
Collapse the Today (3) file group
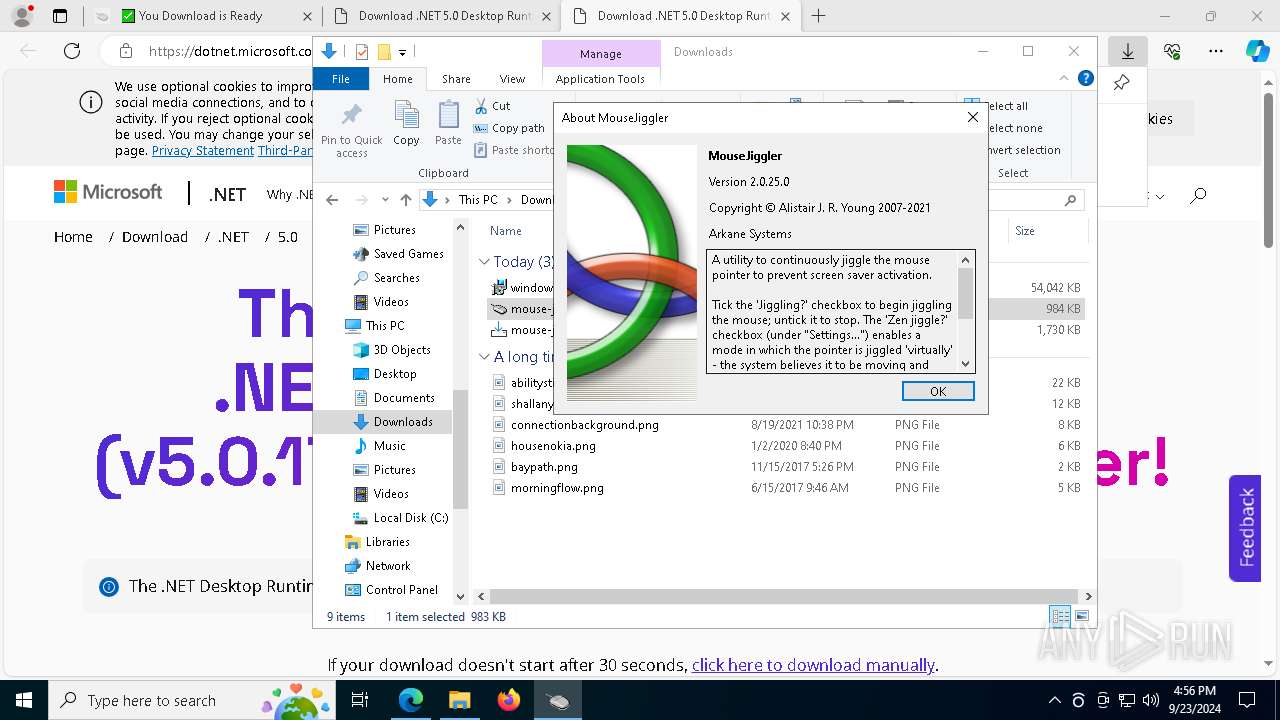(x=485, y=262)
